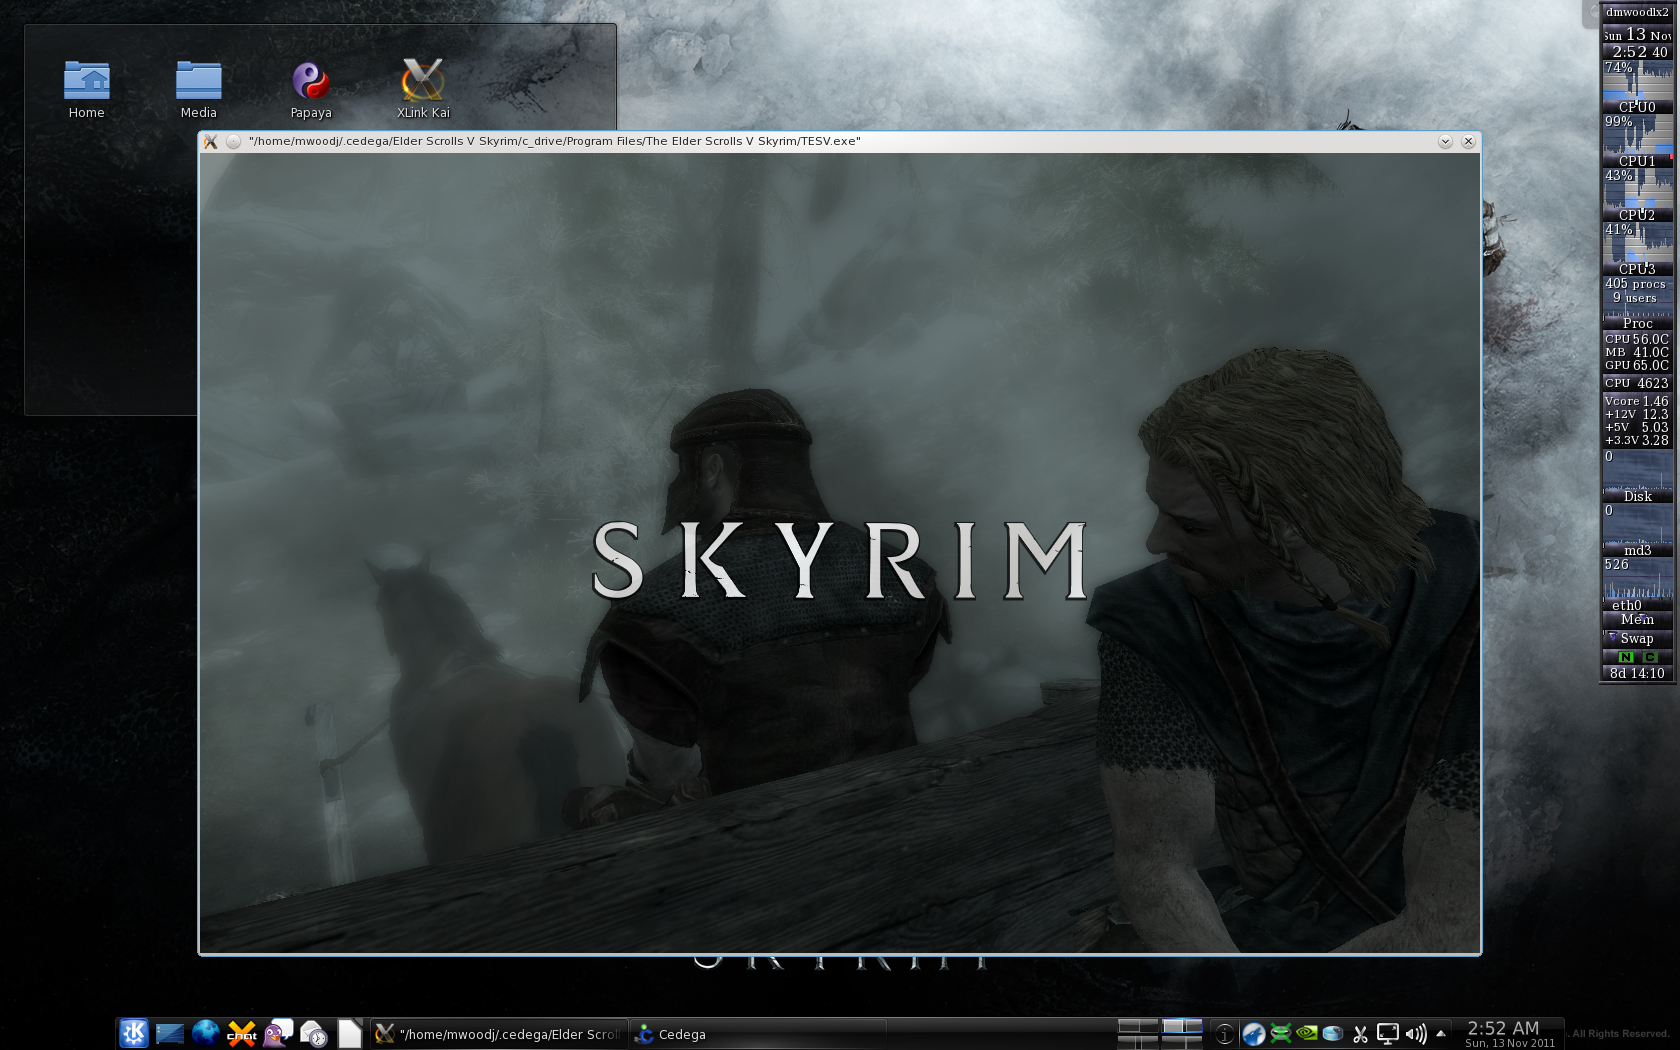Show hidden system tray icons arrow
1680x1050 pixels.
pyautogui.click(x=1441, y=1033)
